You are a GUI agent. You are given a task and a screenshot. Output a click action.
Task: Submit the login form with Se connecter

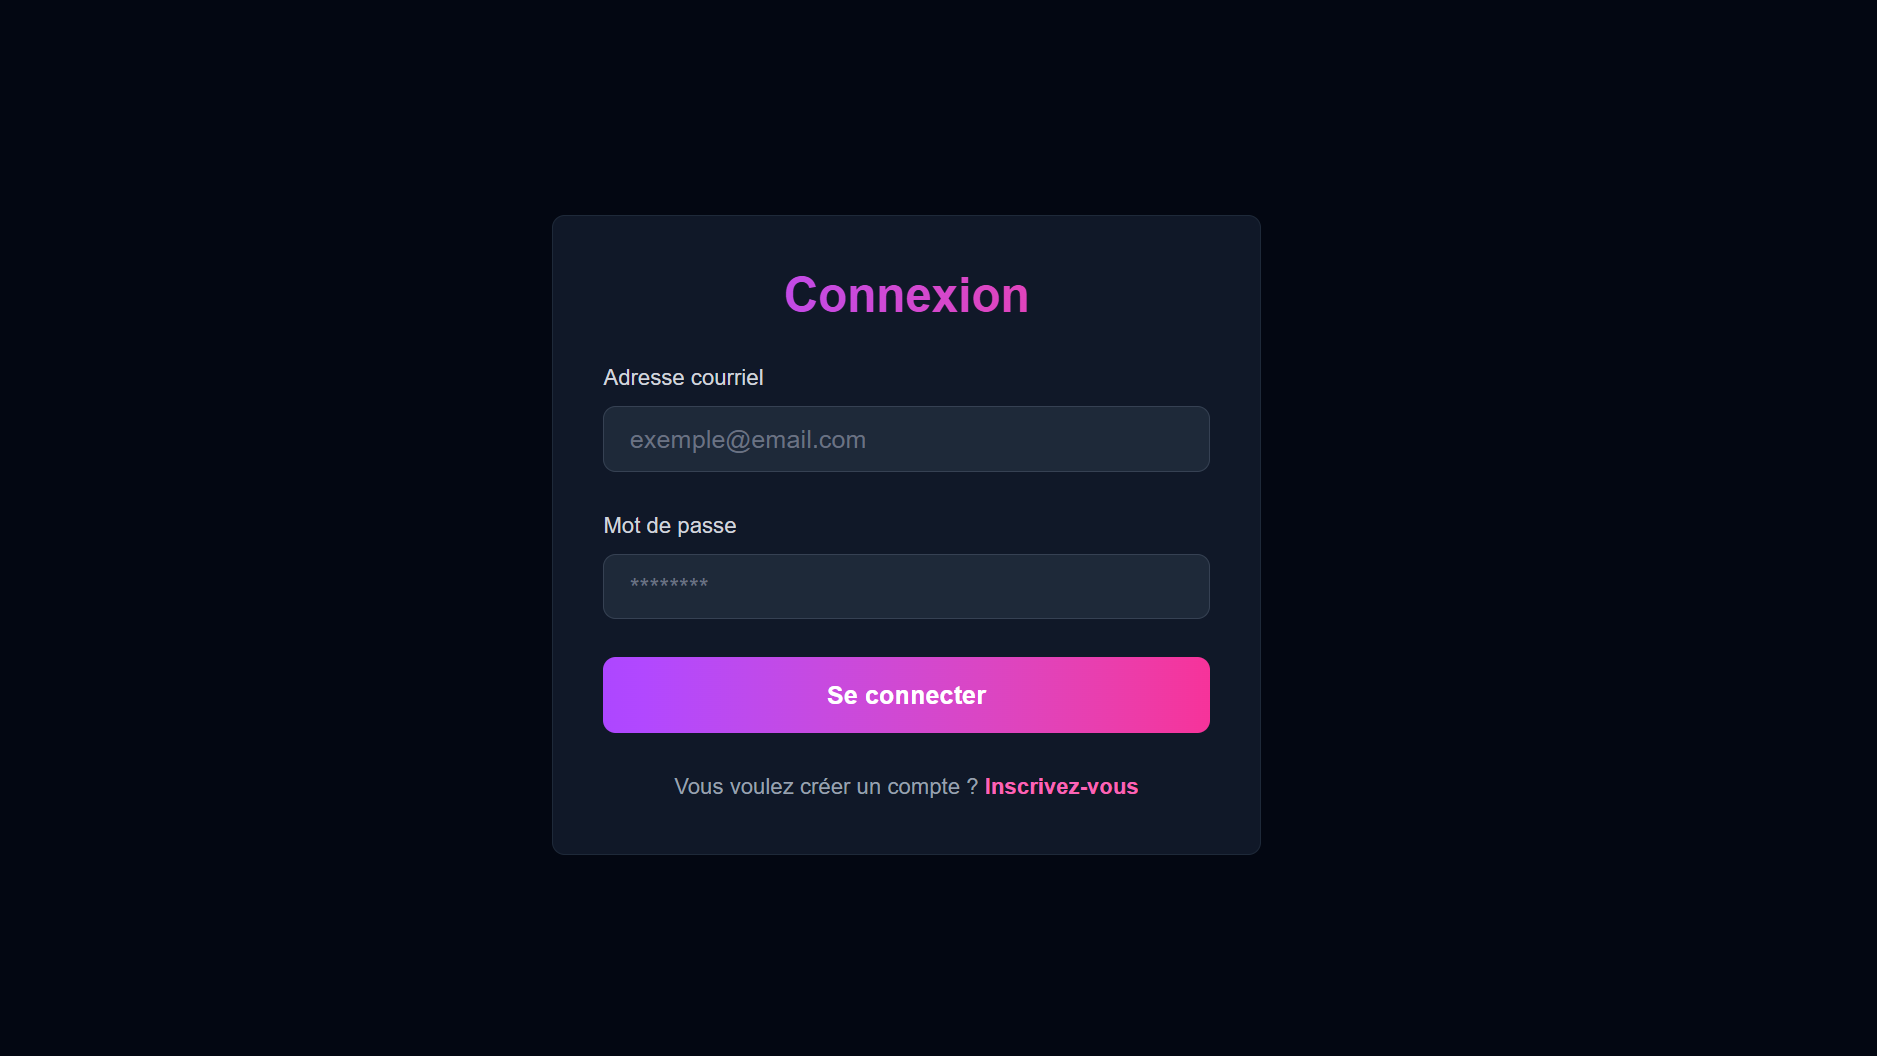(905, 695)
